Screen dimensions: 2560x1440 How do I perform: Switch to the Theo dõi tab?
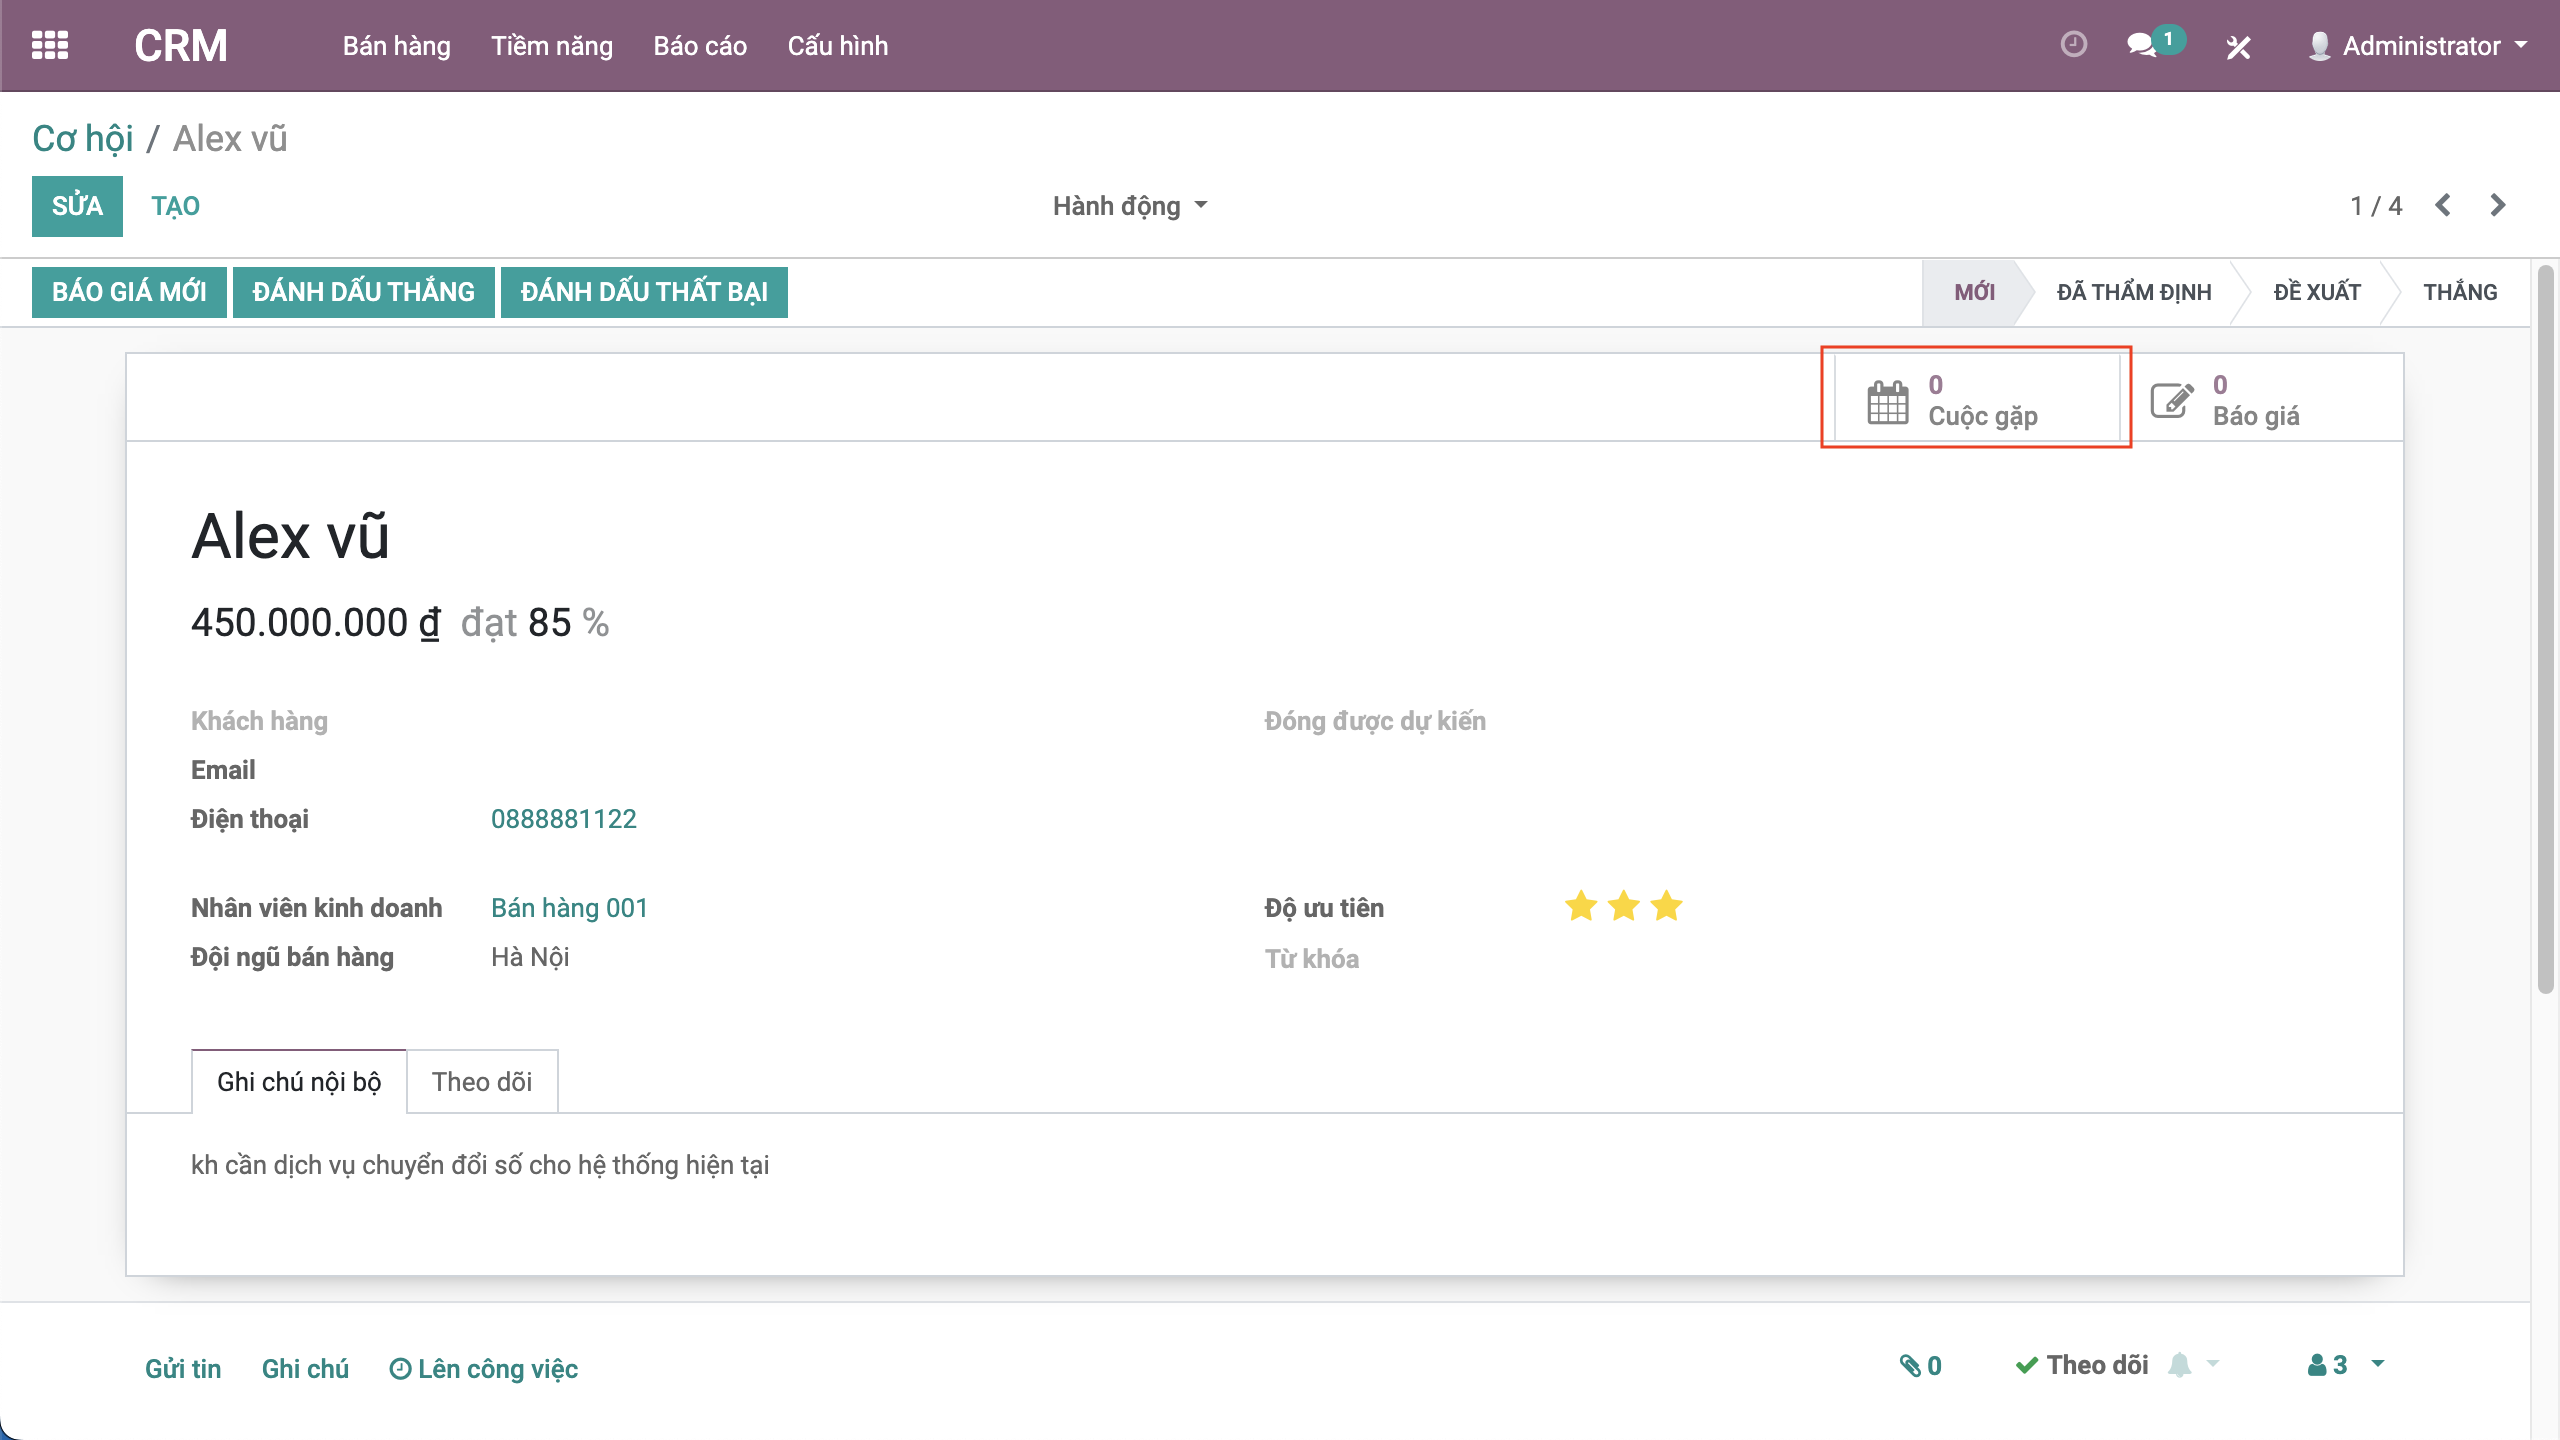point(482,1082)
